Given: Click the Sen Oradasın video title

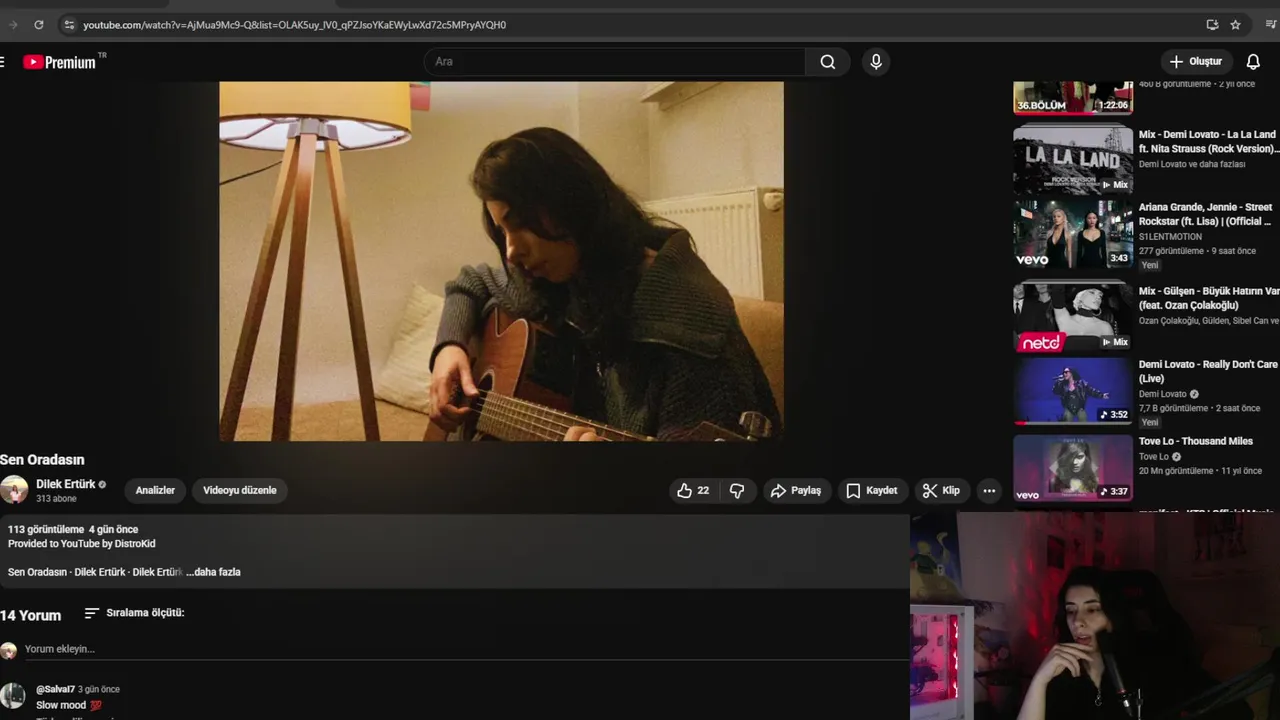Looking at the screenshot, I should tap(42, 460).
